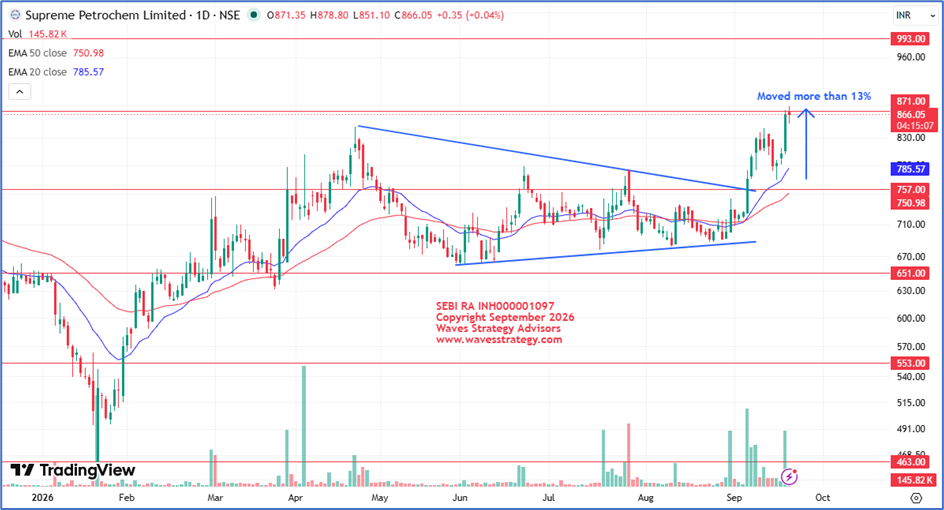Screen dimensions: 944x510
Task: Click the 651.00 horizontal line price label
Action: [x=911, y=273]
